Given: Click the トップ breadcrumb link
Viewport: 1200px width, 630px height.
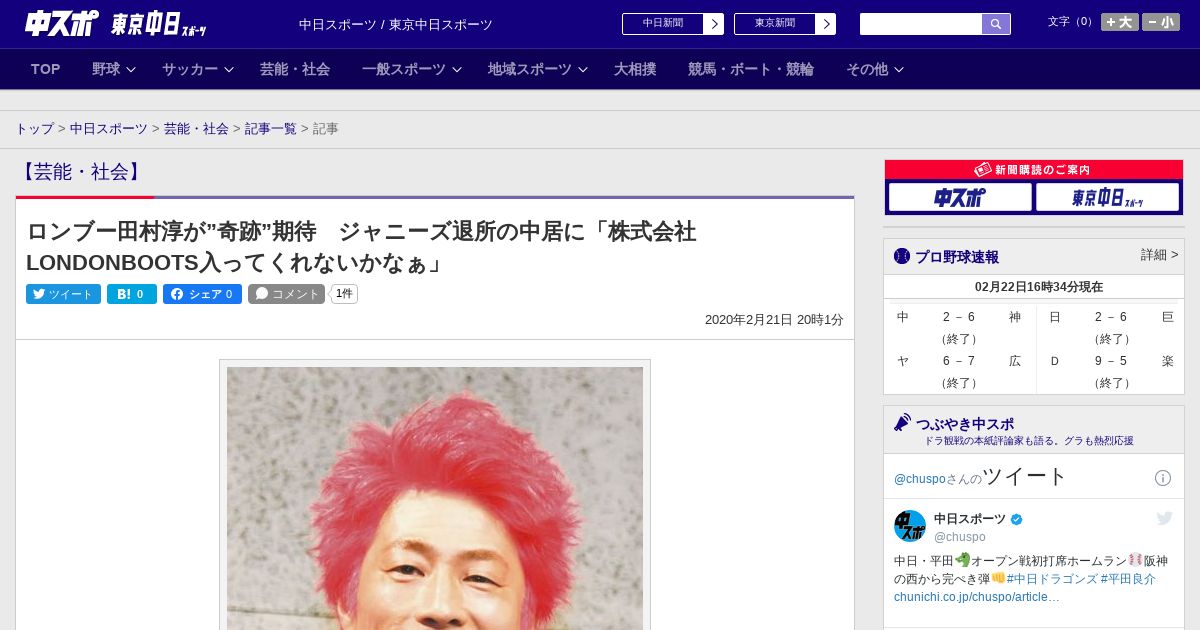Looking at the screenshot, I should (35, 129).
